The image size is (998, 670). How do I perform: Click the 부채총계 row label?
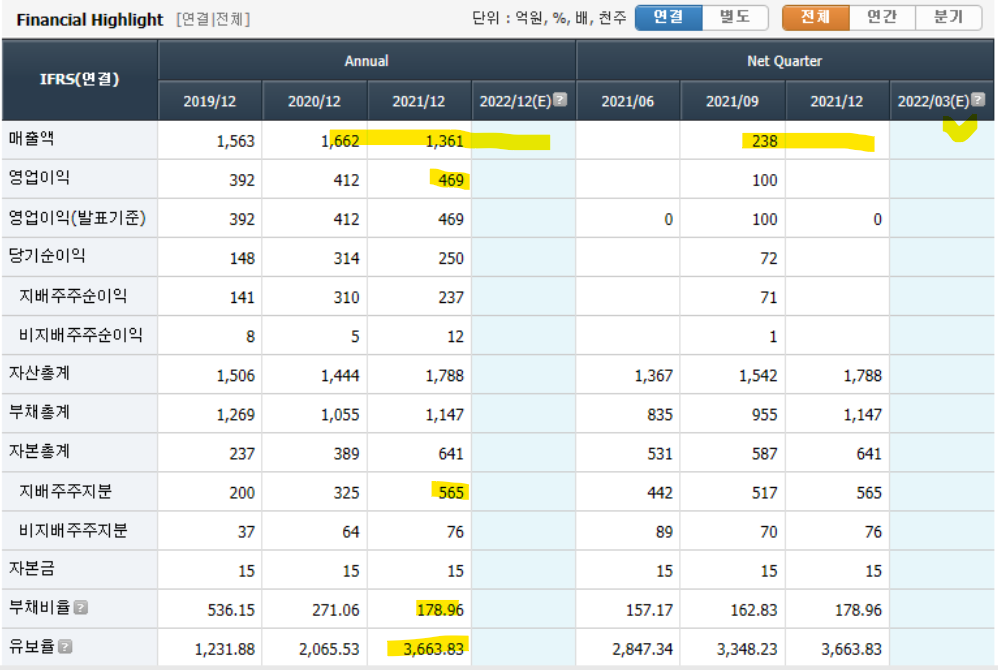39,412
